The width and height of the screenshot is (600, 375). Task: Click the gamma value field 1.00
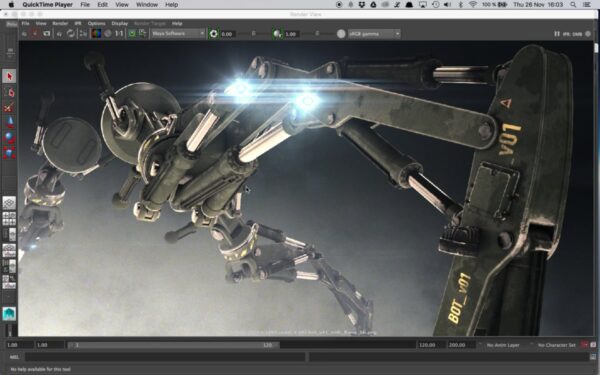292,34
